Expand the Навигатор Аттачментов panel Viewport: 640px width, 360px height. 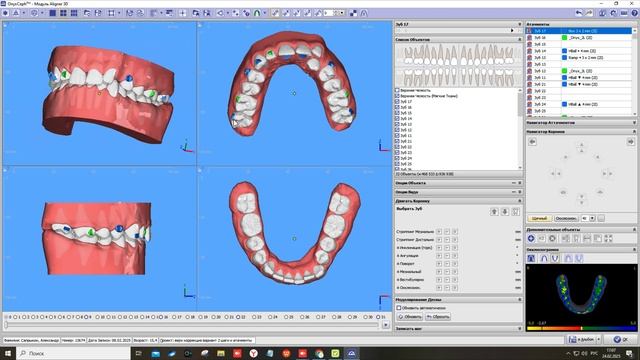[x=634, y=122]
